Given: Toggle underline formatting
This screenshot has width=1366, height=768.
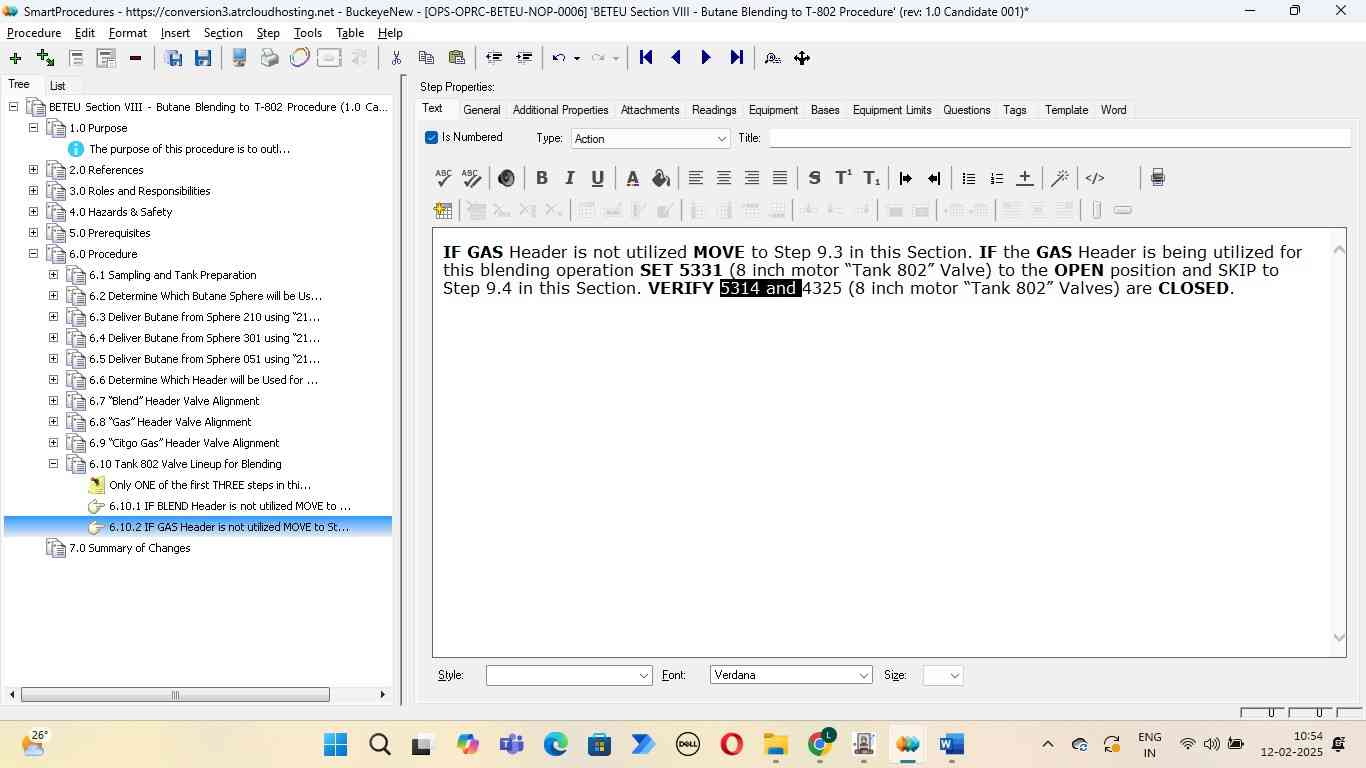Looking at the screenshot, I should tap(597, 178).
